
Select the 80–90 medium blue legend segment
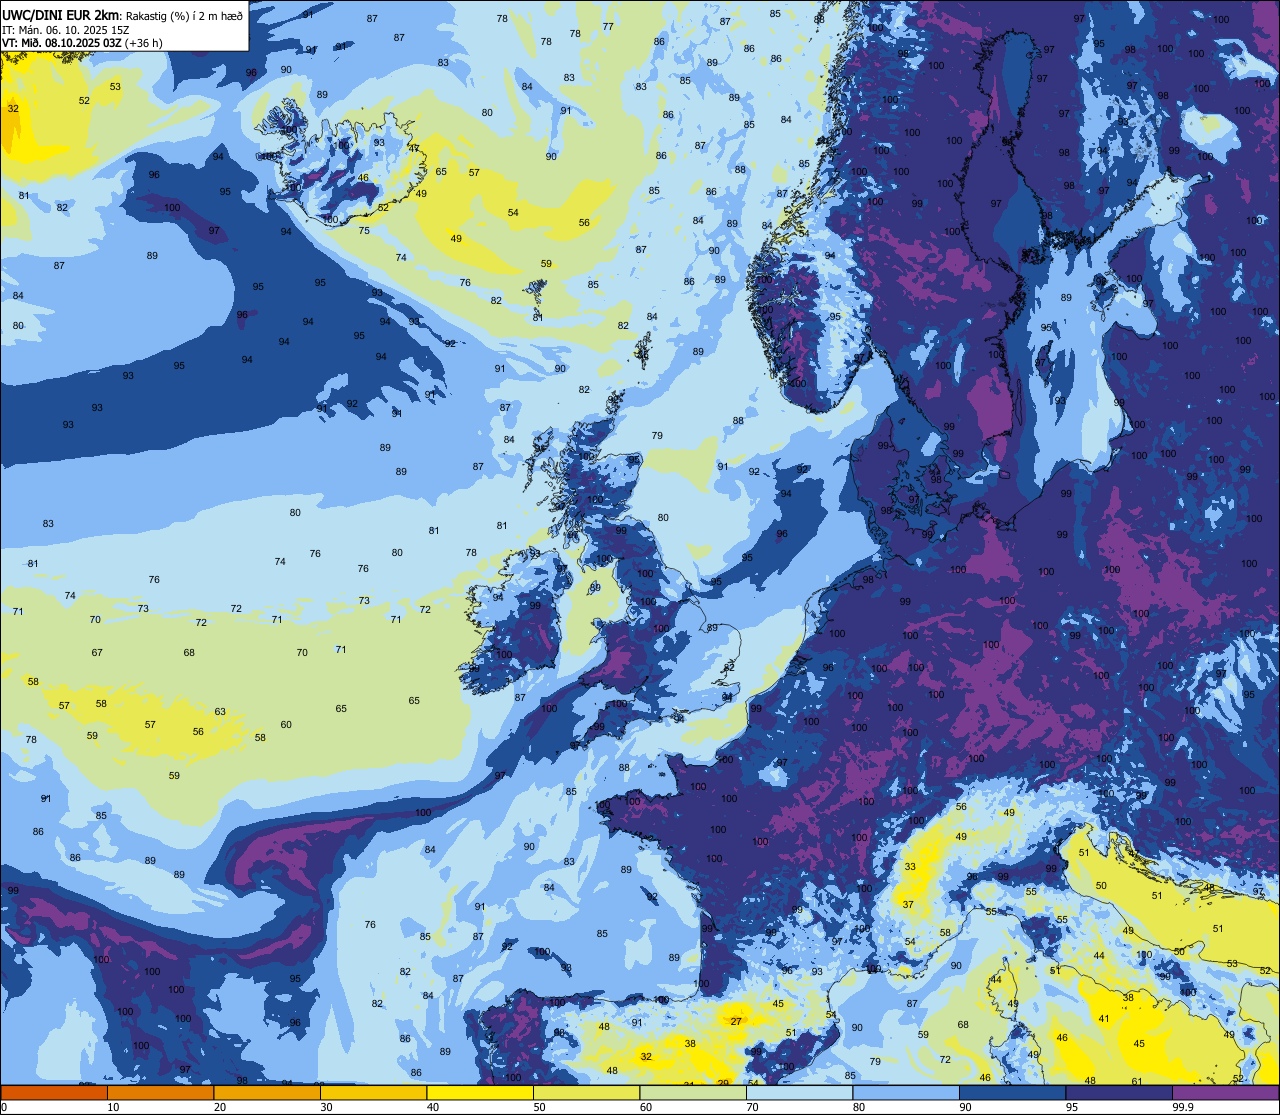coord(906,1093)
